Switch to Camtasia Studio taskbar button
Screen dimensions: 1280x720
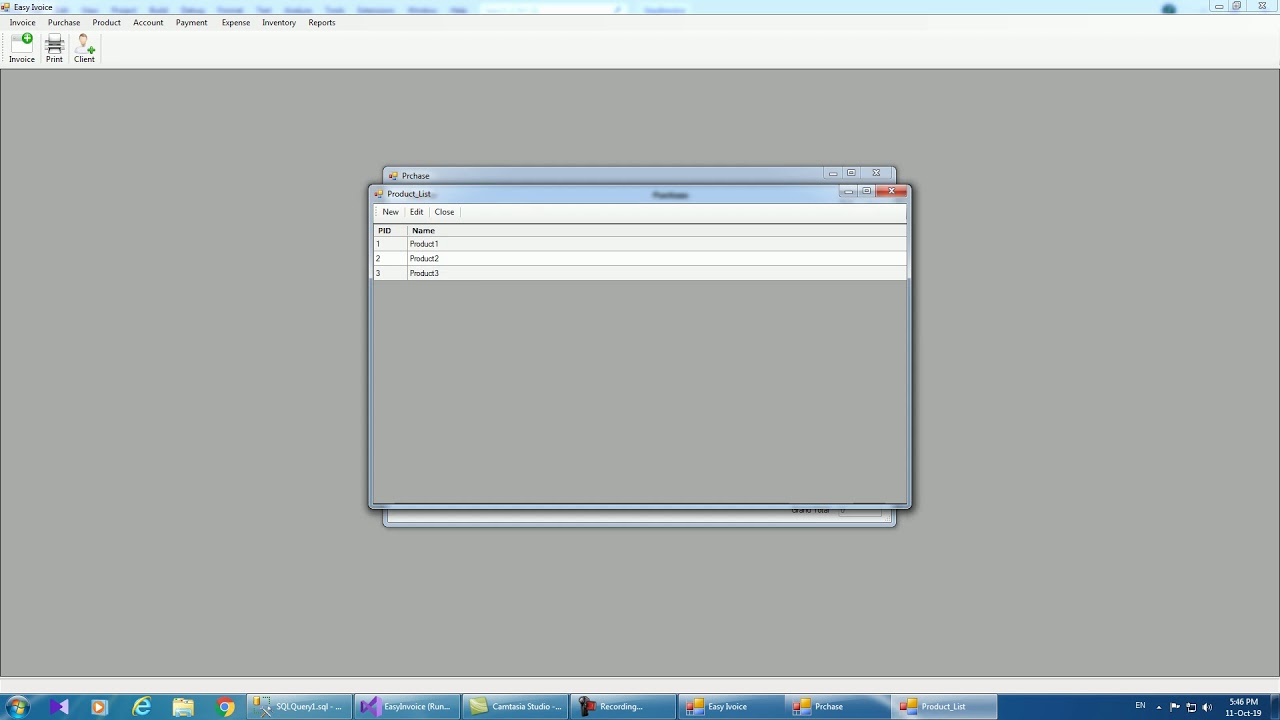tap(515, 707)
